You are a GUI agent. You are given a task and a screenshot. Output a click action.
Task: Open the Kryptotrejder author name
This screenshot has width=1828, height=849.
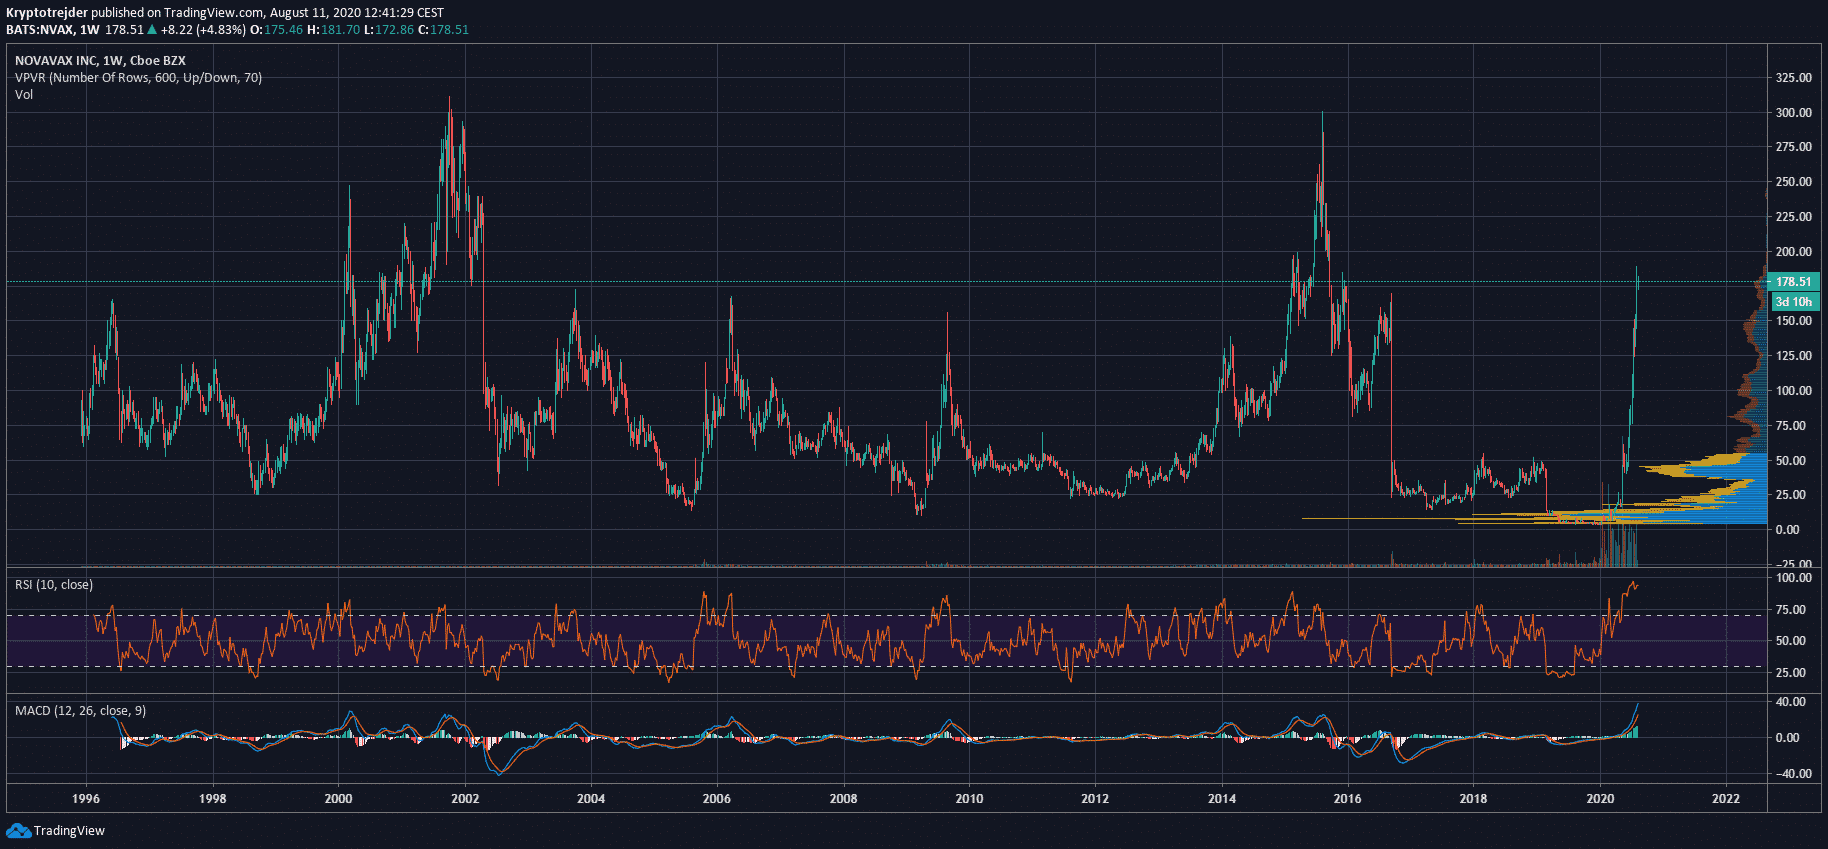pos(47,13)
